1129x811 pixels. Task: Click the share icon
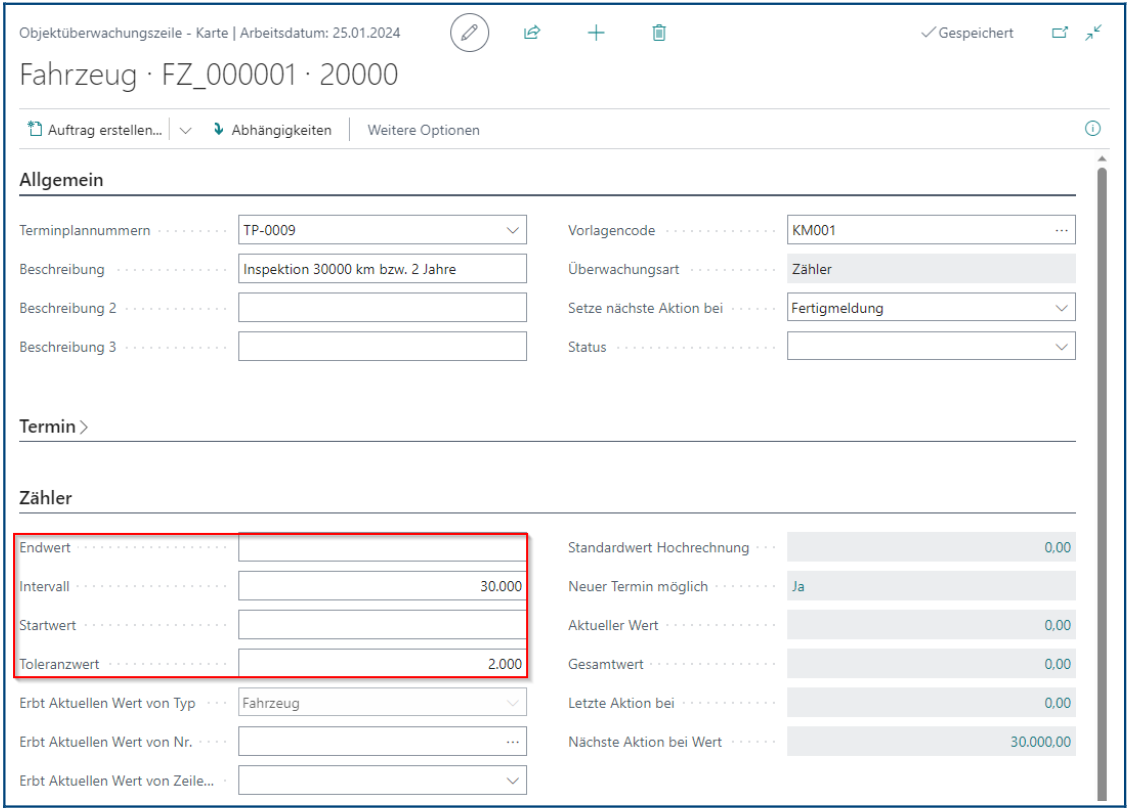tap(532, 32)
